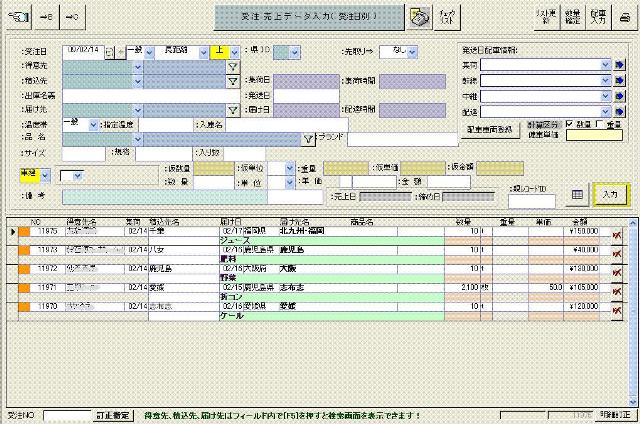
Task: Click the filter funnel next to 得意先 field
Action: coord(232,66)
